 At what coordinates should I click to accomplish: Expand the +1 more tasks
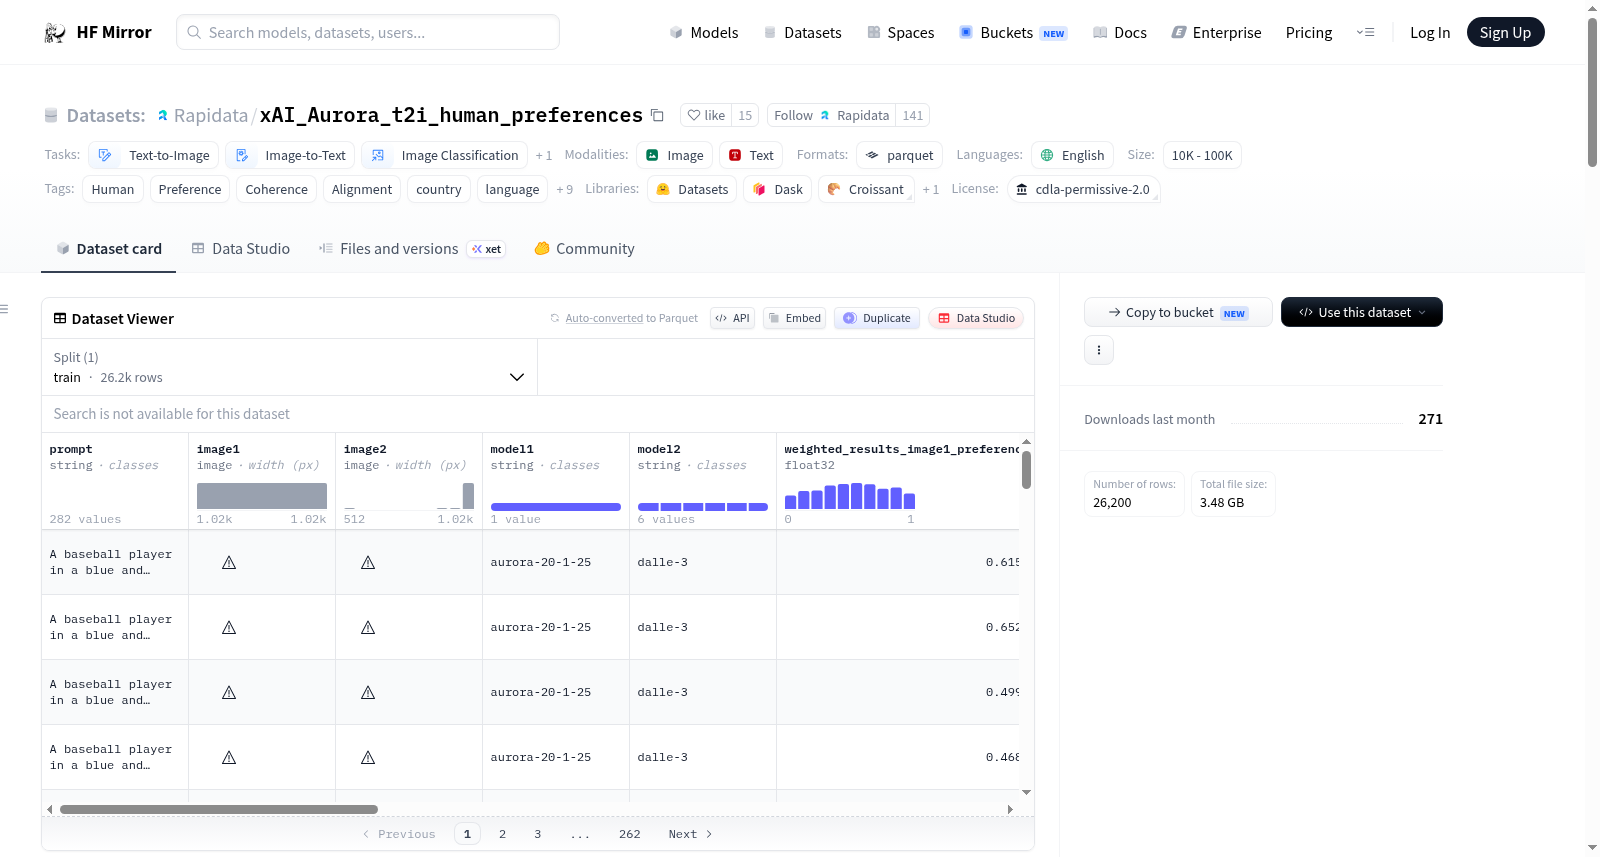pyautogui.click(x=543, y=155)
